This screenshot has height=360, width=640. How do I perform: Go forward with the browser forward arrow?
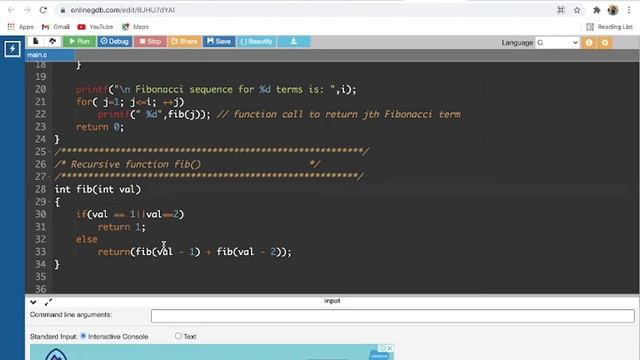coord(27,10)
